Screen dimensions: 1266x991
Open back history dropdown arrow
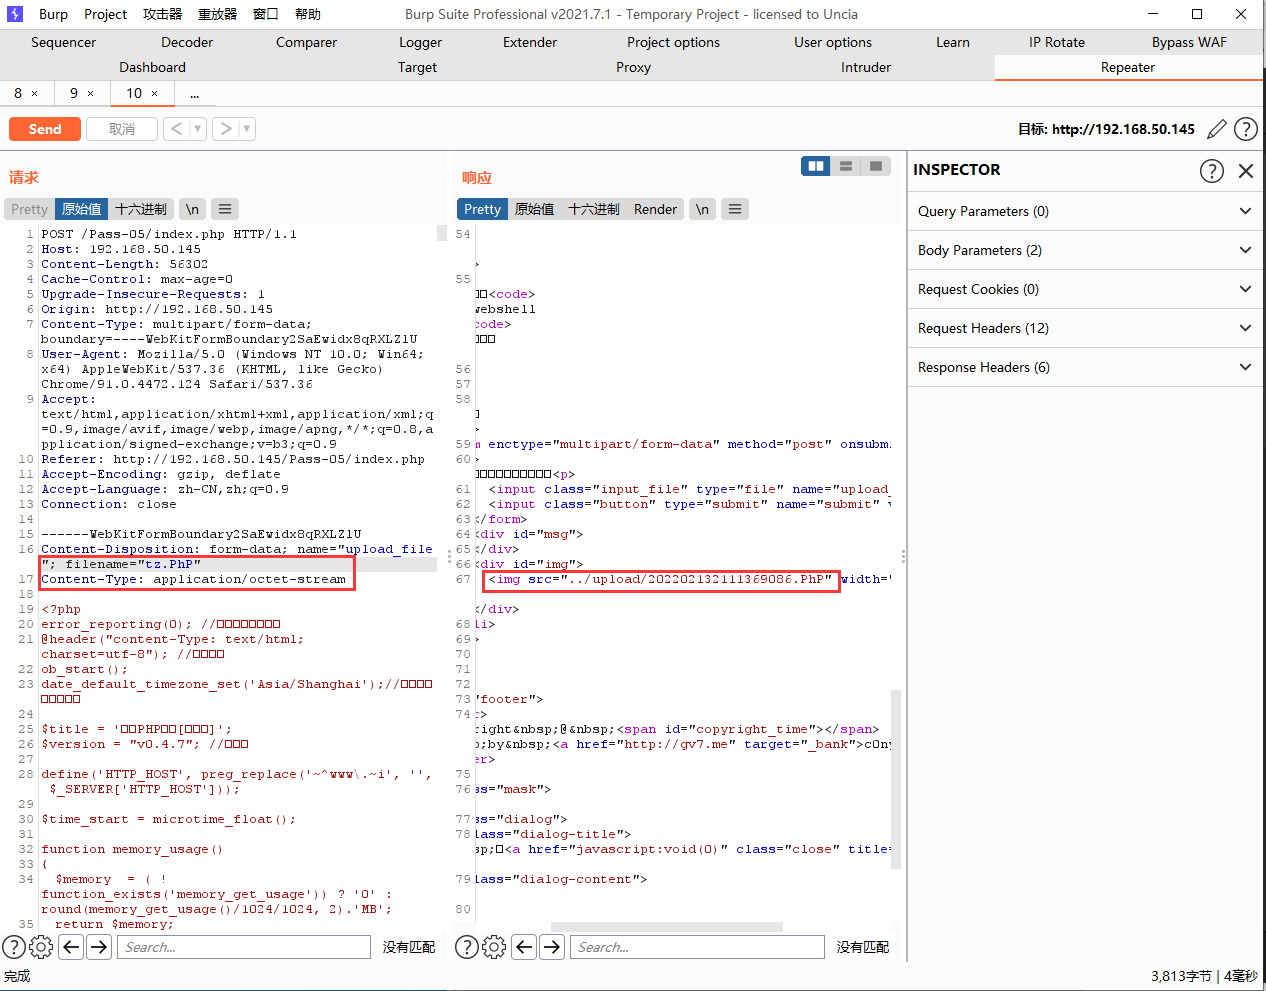coord(197,129)
